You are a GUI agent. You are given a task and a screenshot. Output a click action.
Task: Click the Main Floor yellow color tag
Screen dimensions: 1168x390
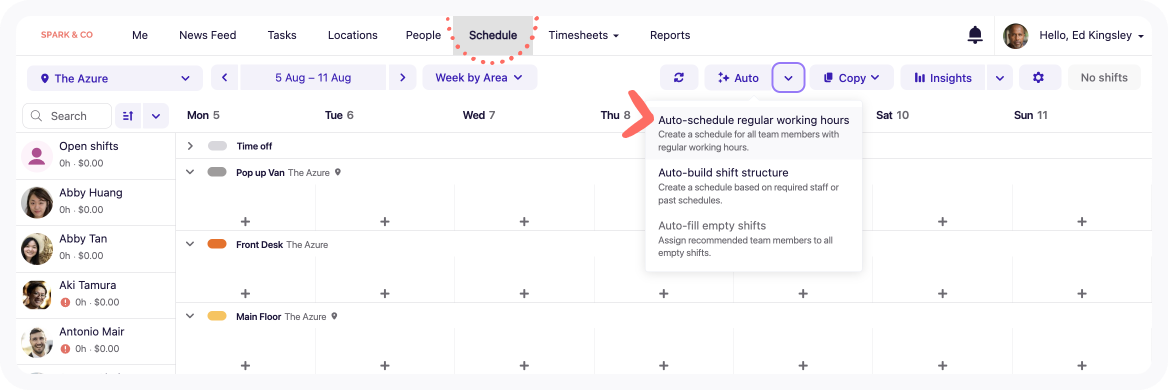click(217, 316)
